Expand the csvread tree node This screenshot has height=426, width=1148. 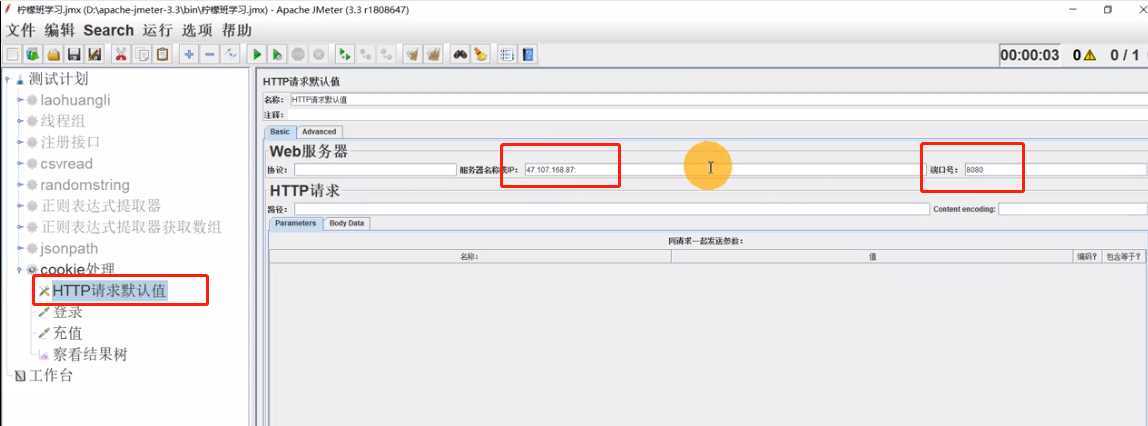click(x=21, y=164)
